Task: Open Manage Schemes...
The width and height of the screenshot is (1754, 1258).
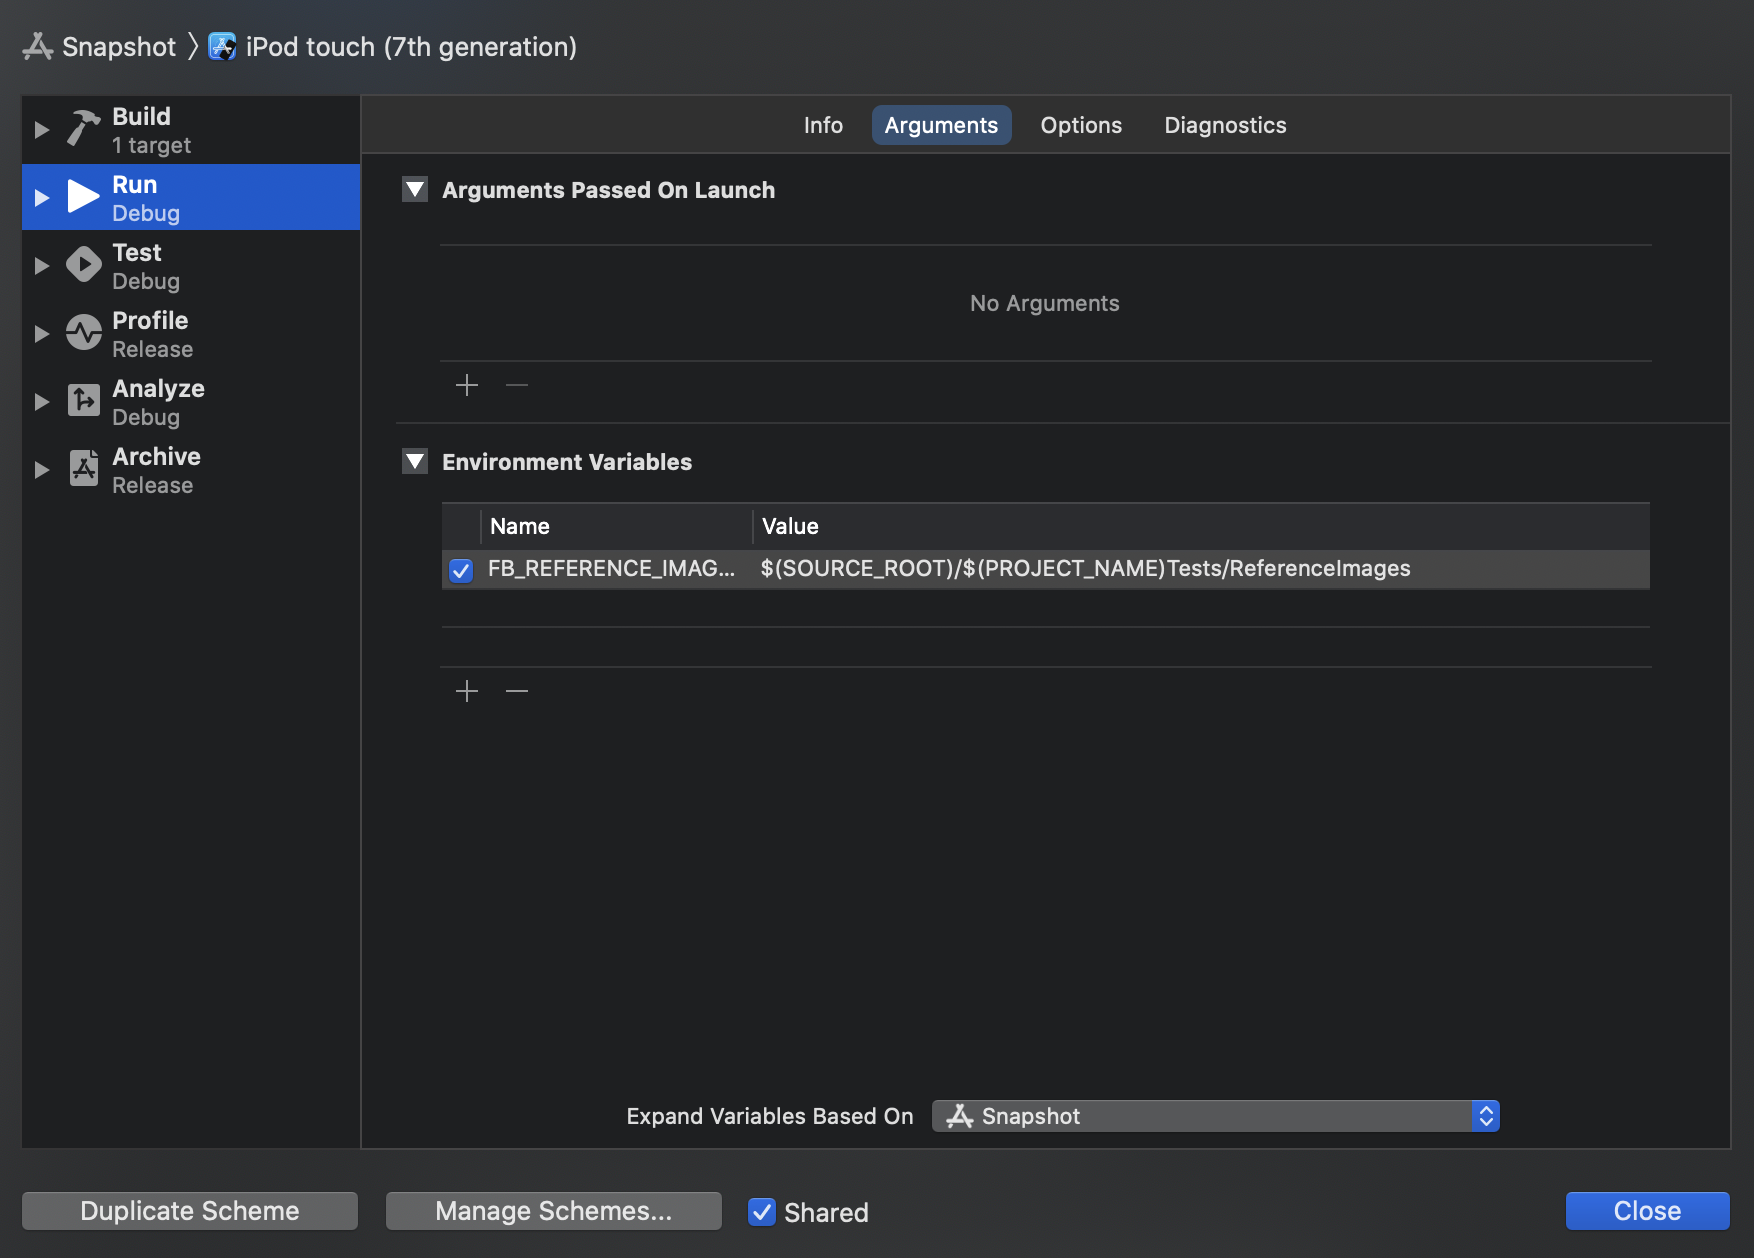Action: (554, 1211)
